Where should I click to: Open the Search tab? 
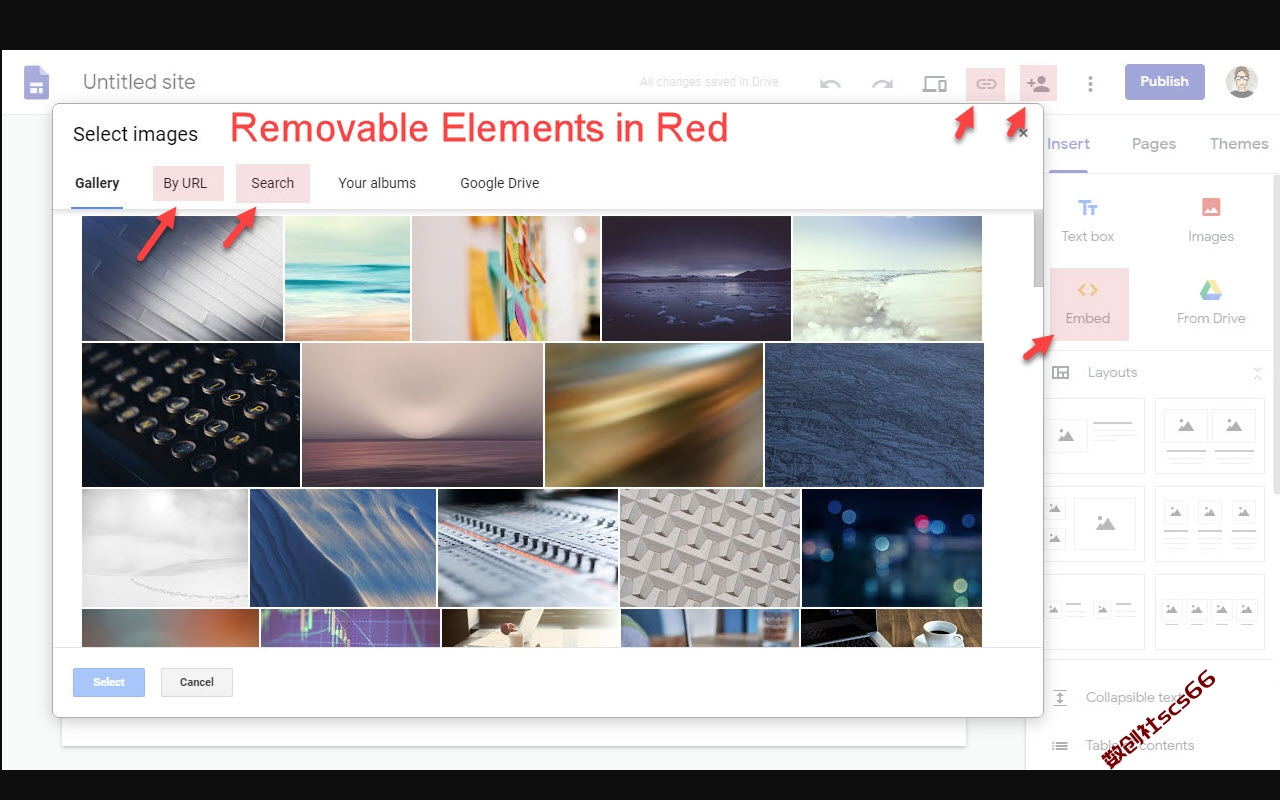point(273,183)
